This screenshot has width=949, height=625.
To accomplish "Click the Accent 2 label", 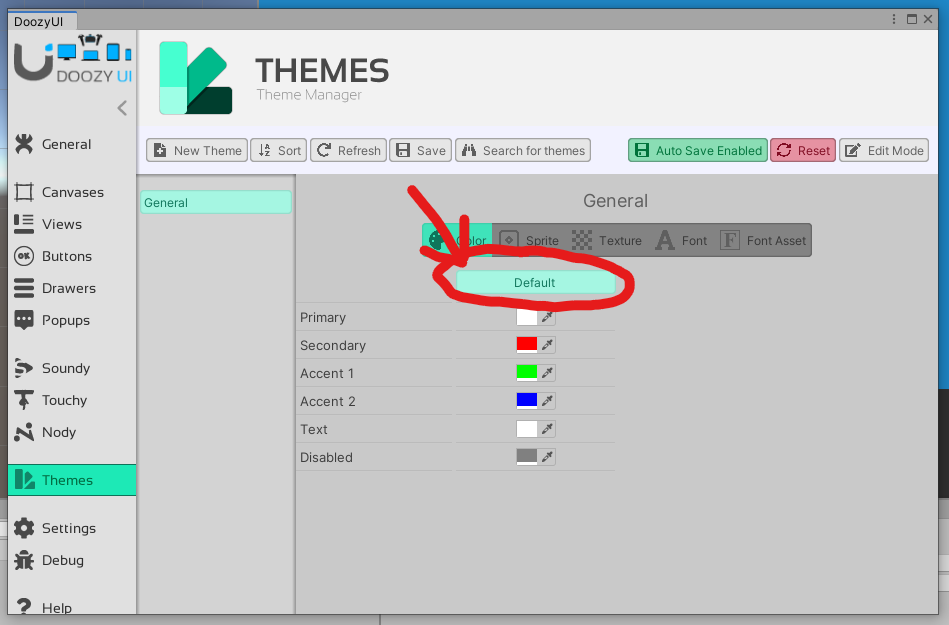I will [x=327, y=401].
